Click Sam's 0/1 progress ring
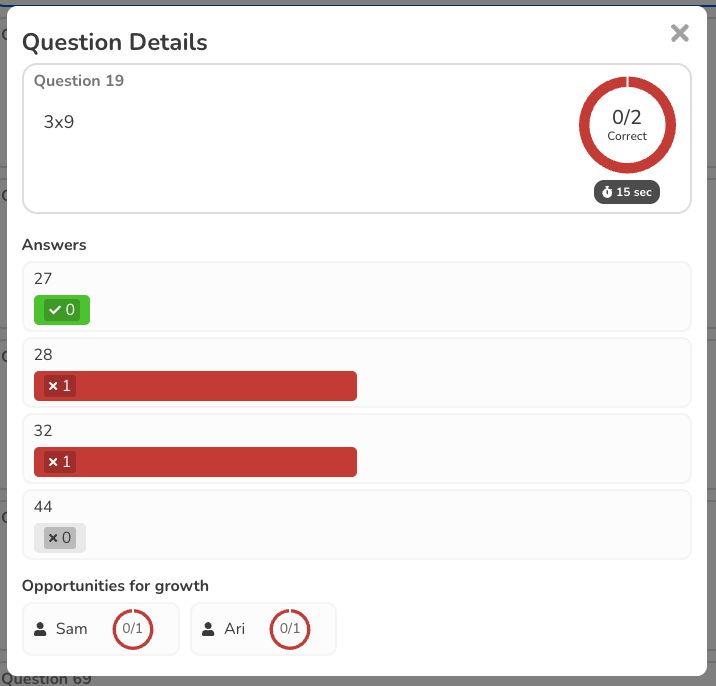 pyautogui.click(x=132, y=629)
